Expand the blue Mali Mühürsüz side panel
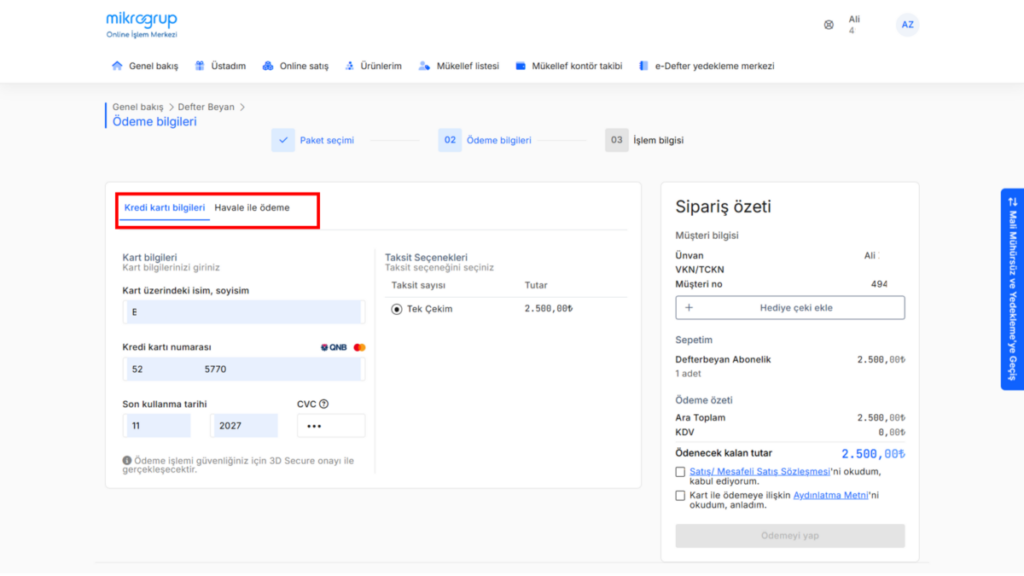 point(1012,289)
